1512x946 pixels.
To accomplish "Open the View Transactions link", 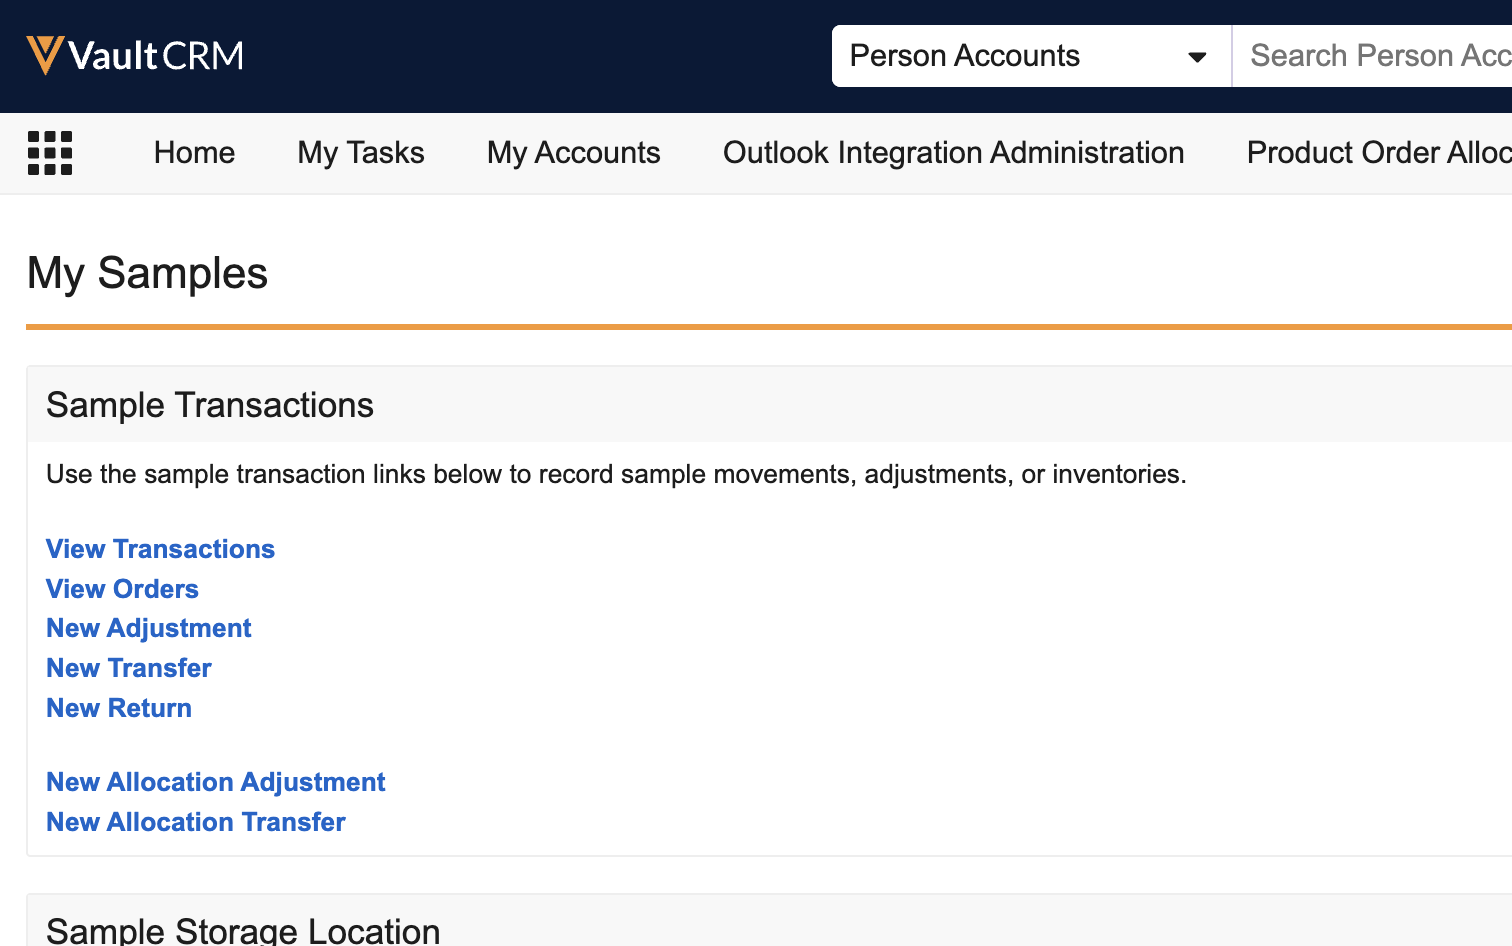I will 160,549.
